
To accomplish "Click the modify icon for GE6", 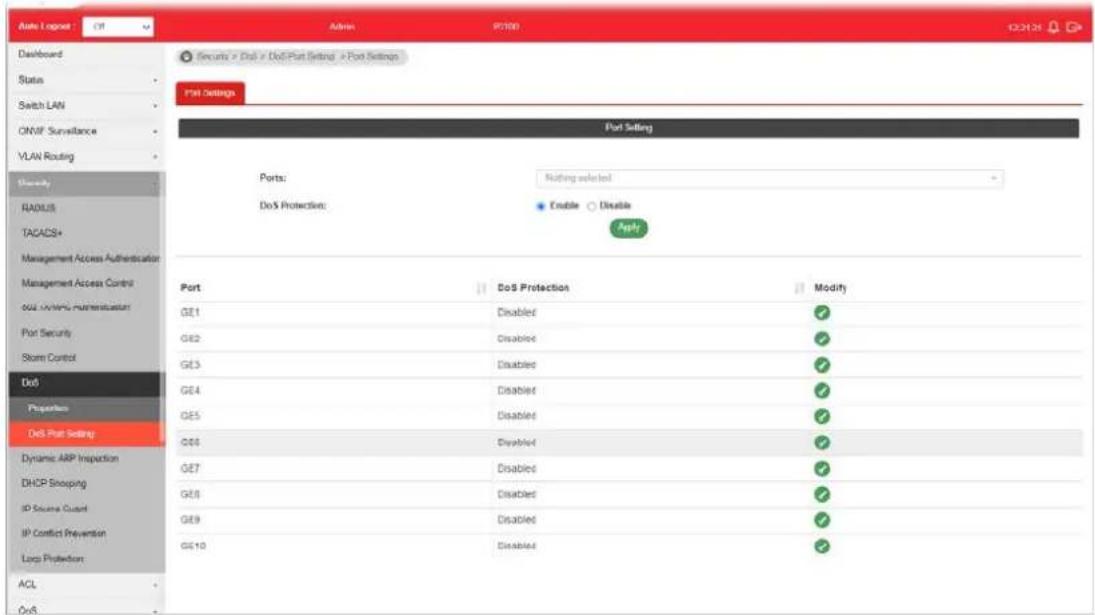I will pos(822,443).
